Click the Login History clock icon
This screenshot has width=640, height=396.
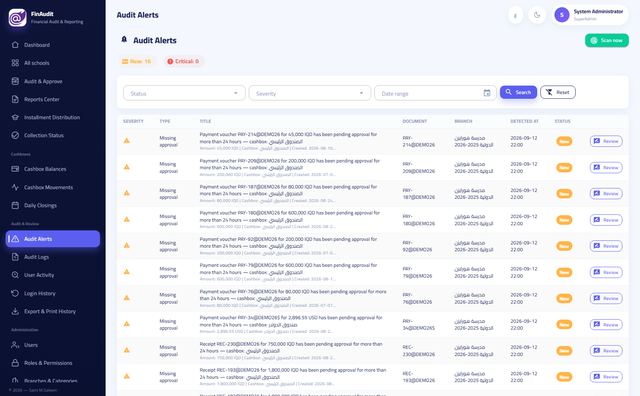15,293
